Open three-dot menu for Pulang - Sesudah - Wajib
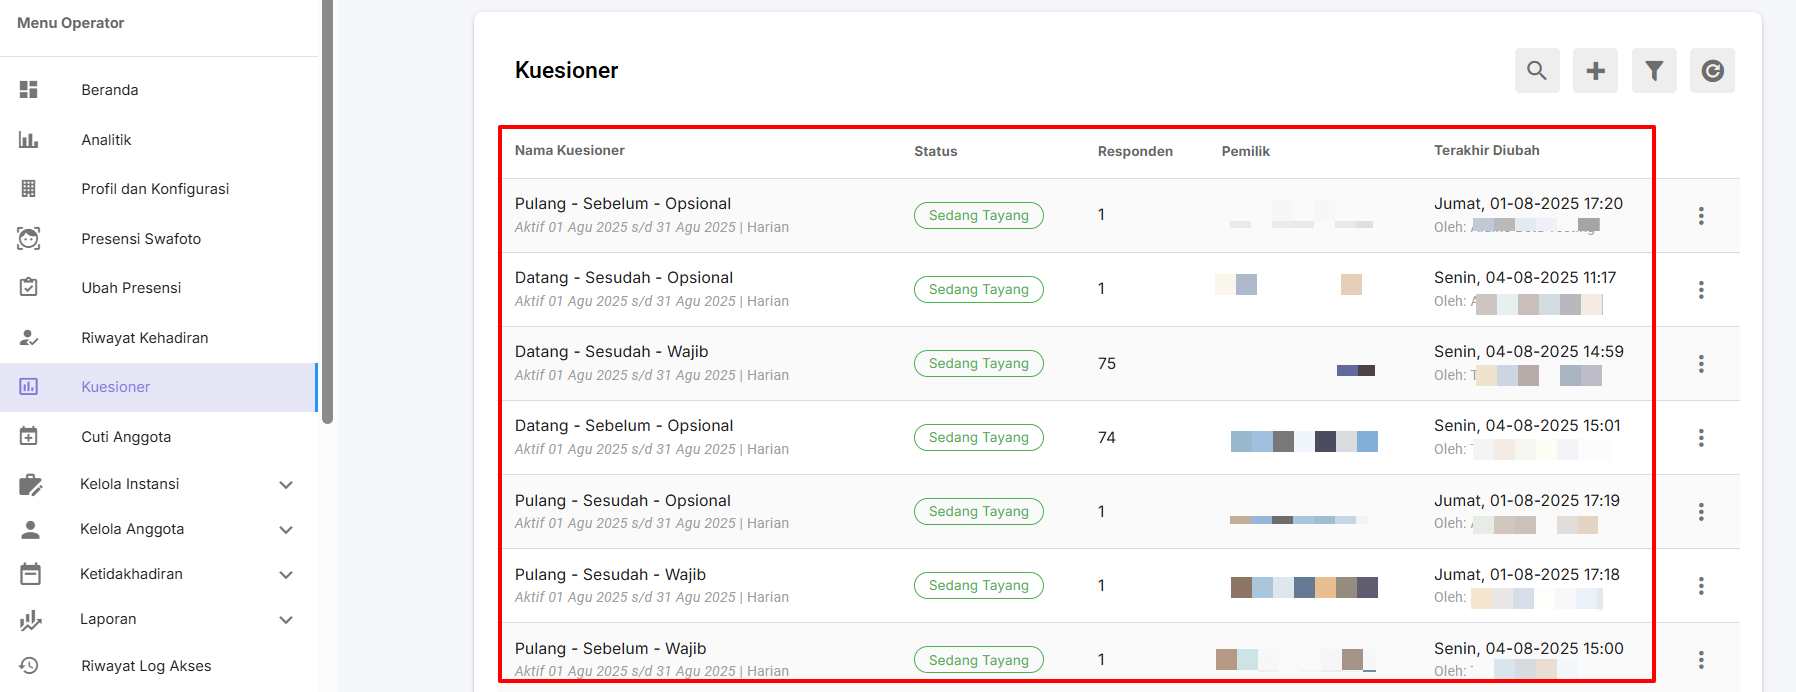The image size is (1796, 692). [x=1701, y=586]
